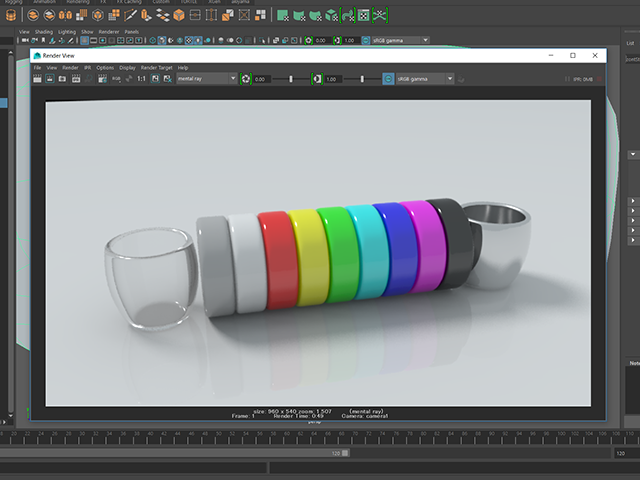
Task: Click last green bracketed shelf icon
Action: tap(380, 16)
